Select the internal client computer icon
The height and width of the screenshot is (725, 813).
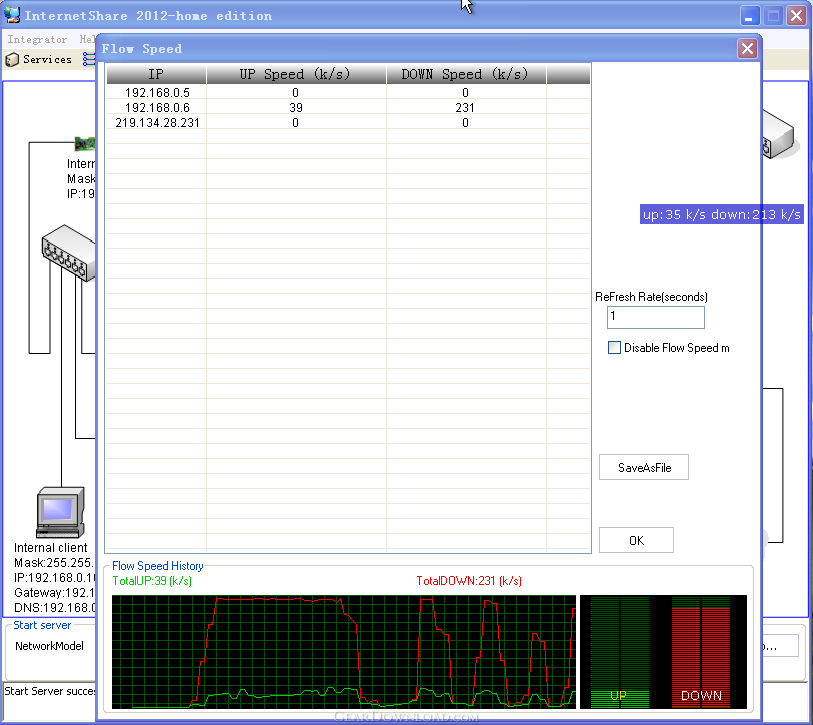61,512
